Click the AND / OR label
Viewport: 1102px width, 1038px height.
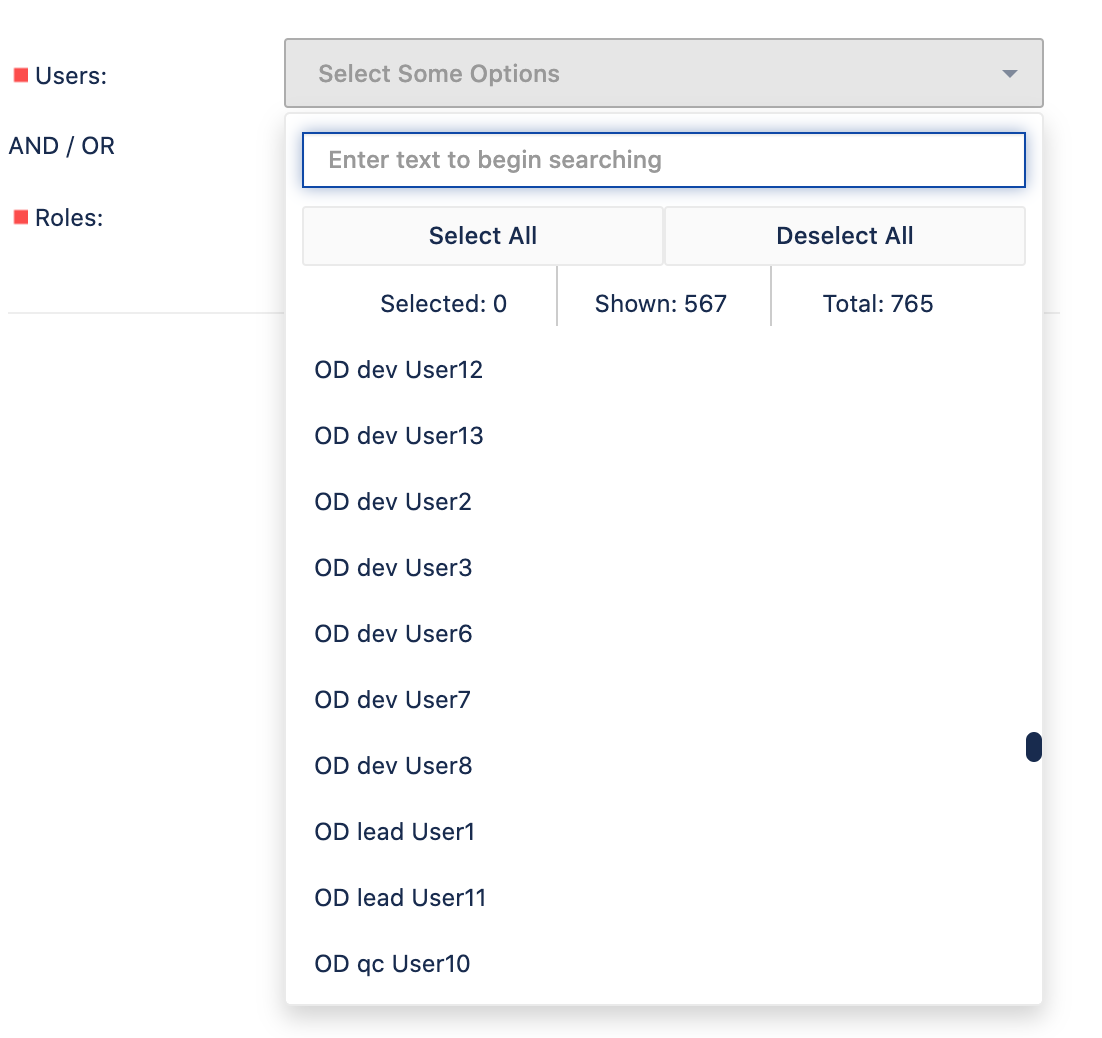coord(61,146)
